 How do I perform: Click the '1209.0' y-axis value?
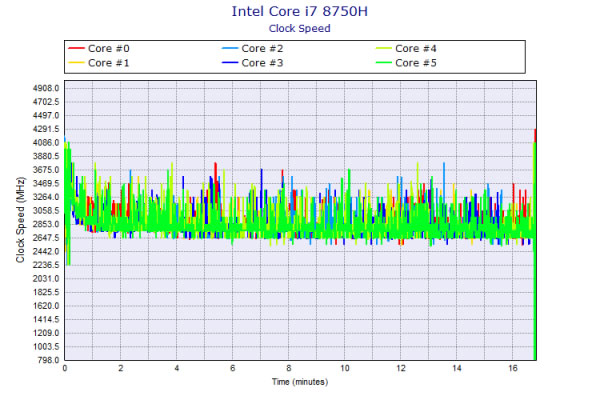pos(46,333)
